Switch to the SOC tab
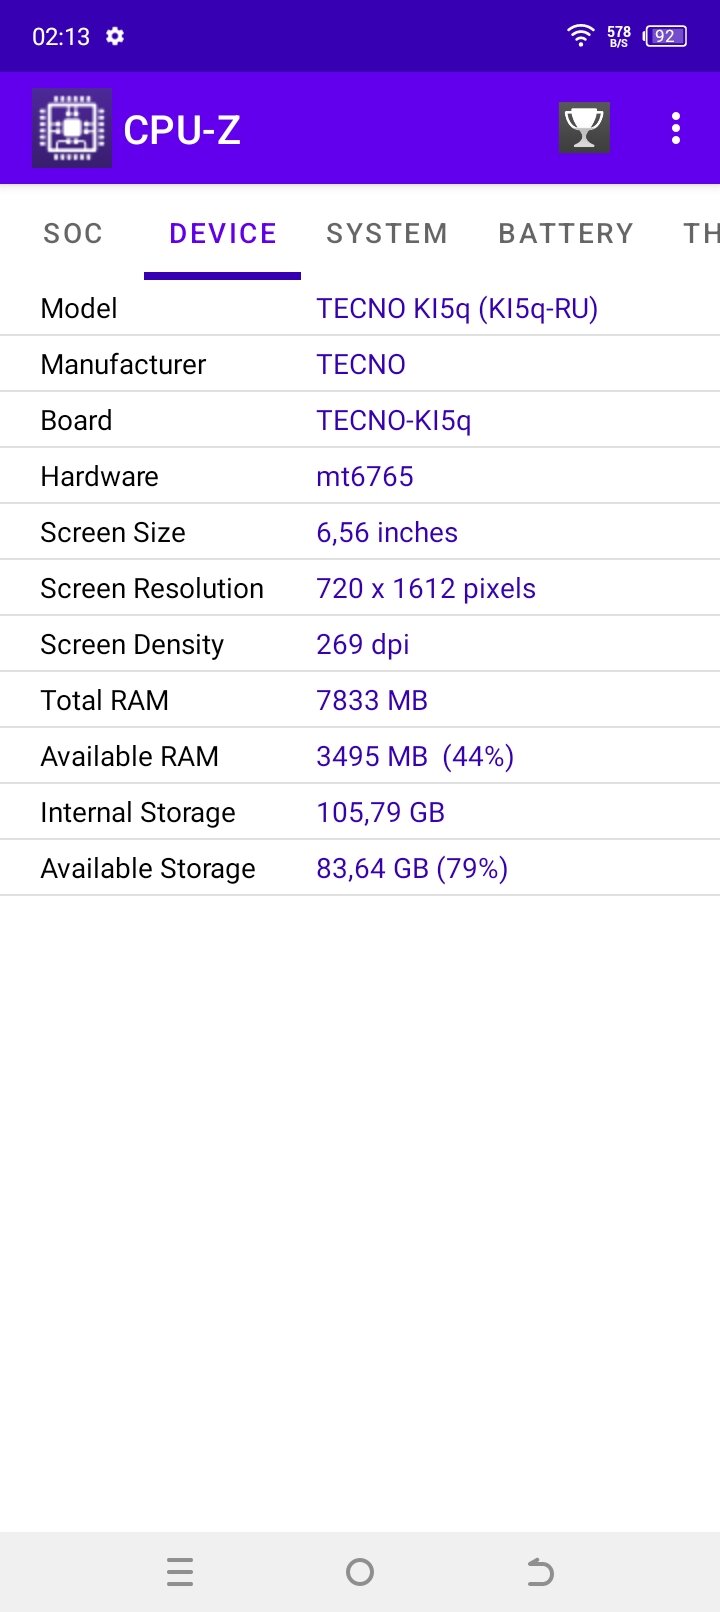Image resolution: width=720 pixels, height=1612 pixels. 73,234
